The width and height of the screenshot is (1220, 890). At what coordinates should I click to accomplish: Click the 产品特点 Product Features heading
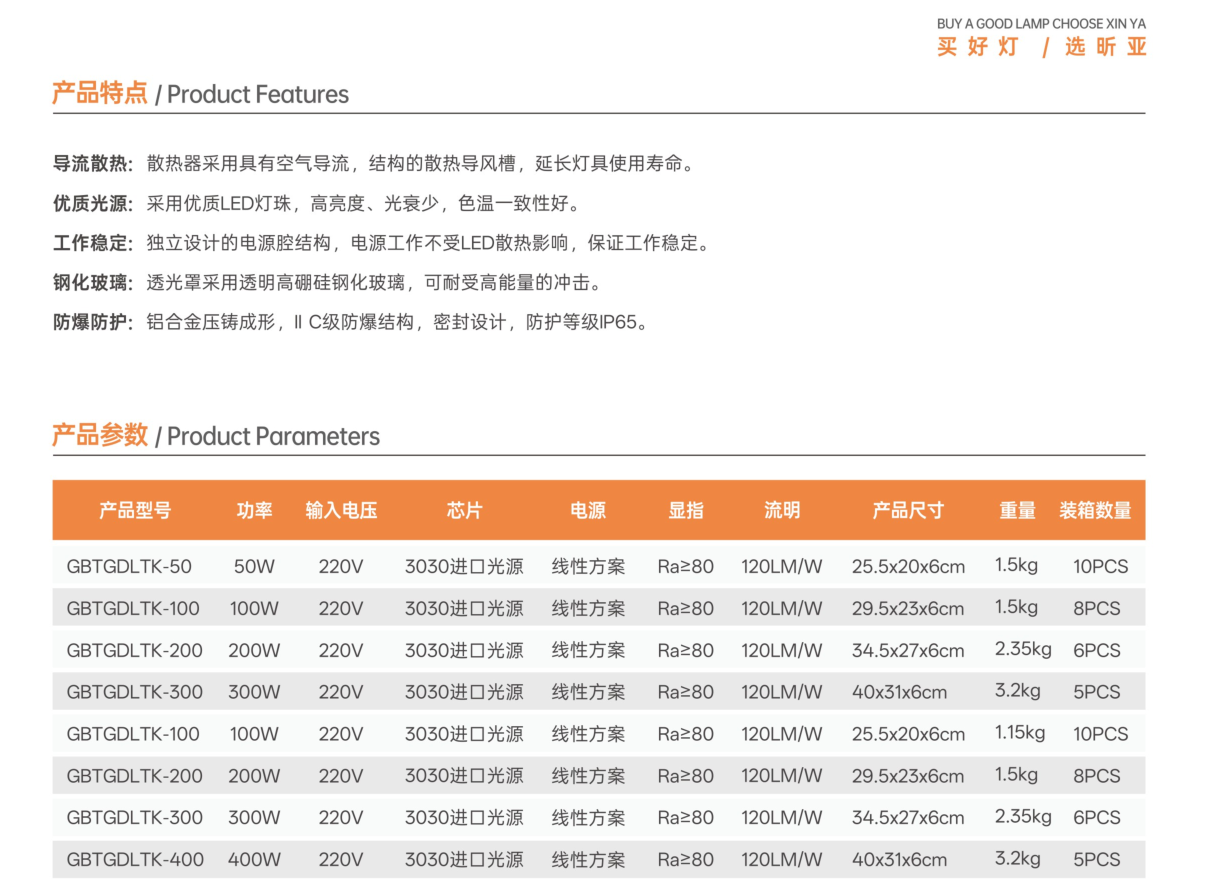point(200,94)
